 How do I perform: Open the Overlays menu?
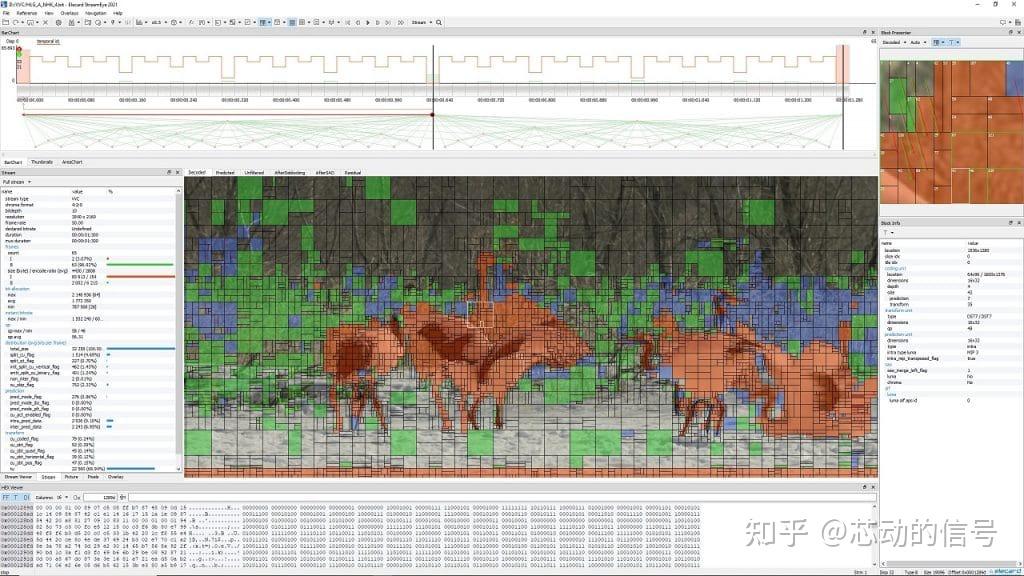(x=69, y=13)
